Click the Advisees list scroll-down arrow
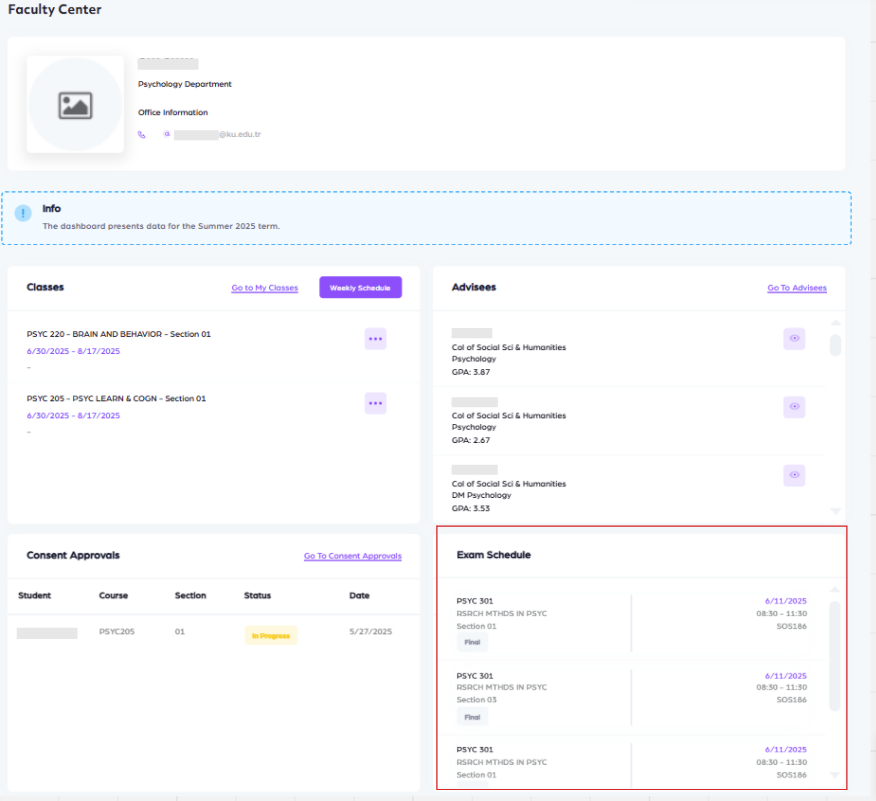The image size is (876, 801). click(x=836, y=511)
